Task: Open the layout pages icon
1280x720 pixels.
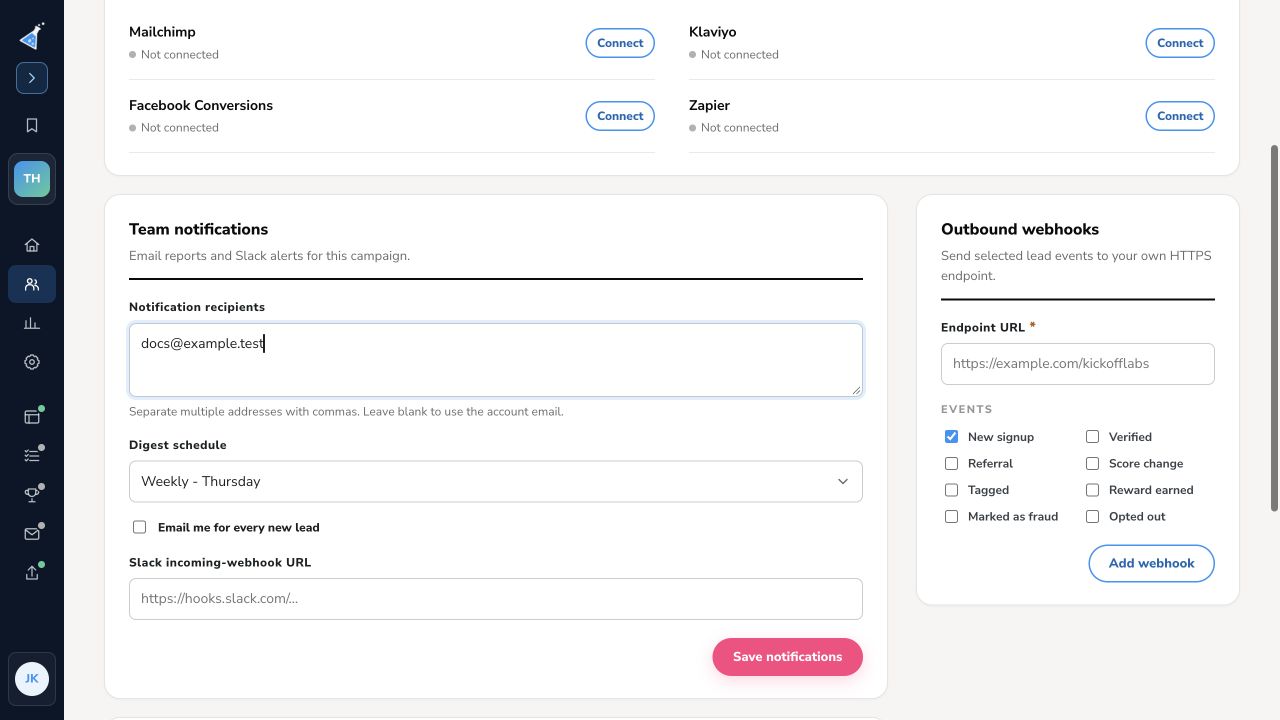Action: coord(32,417)
